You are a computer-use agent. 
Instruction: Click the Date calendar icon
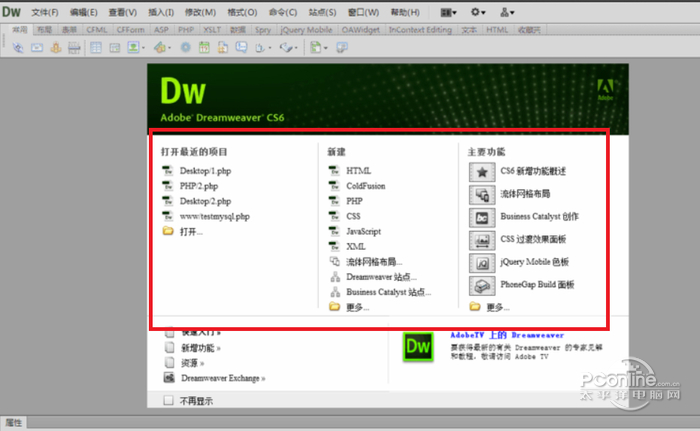(204, 47)
